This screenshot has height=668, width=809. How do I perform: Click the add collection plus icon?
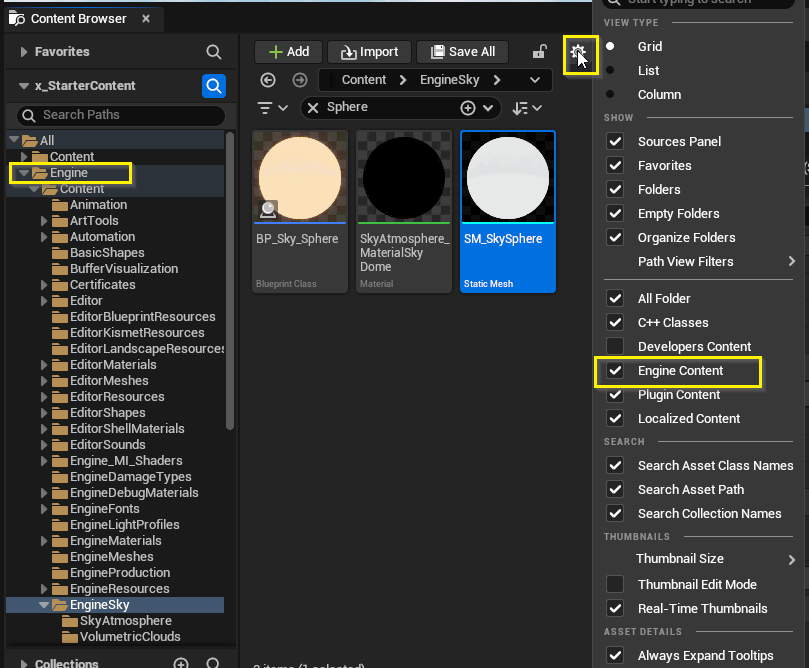click(x=181, y=663)
